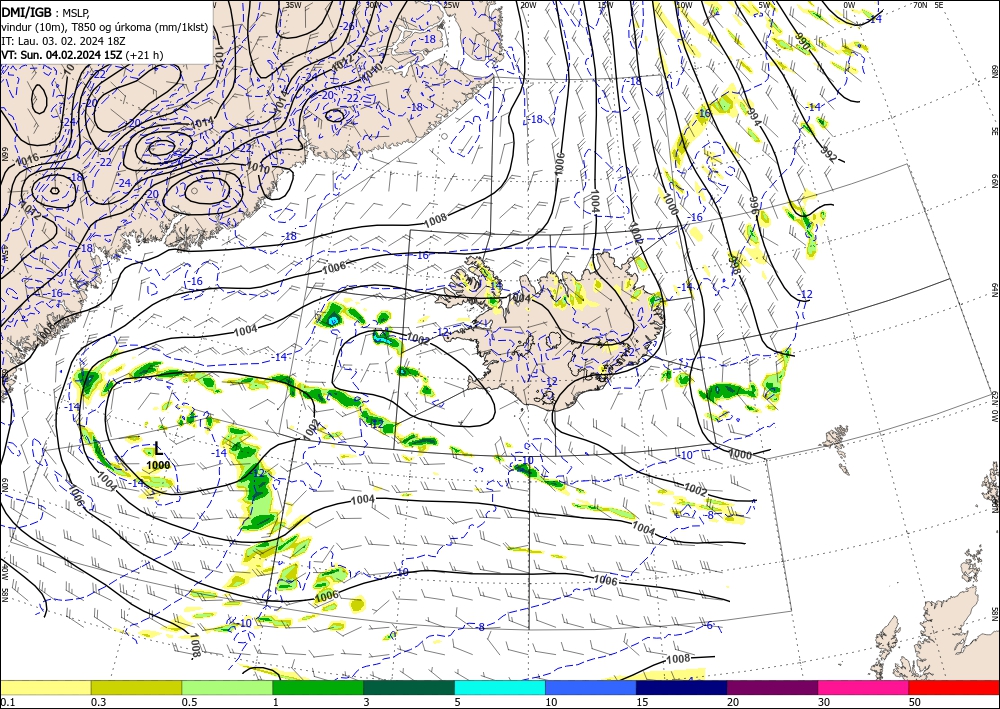The width and height of the screenshot is (1000, 709).
Task: Click the yellow 0.1–0.3 mm legend swatch
Action: 45,687
